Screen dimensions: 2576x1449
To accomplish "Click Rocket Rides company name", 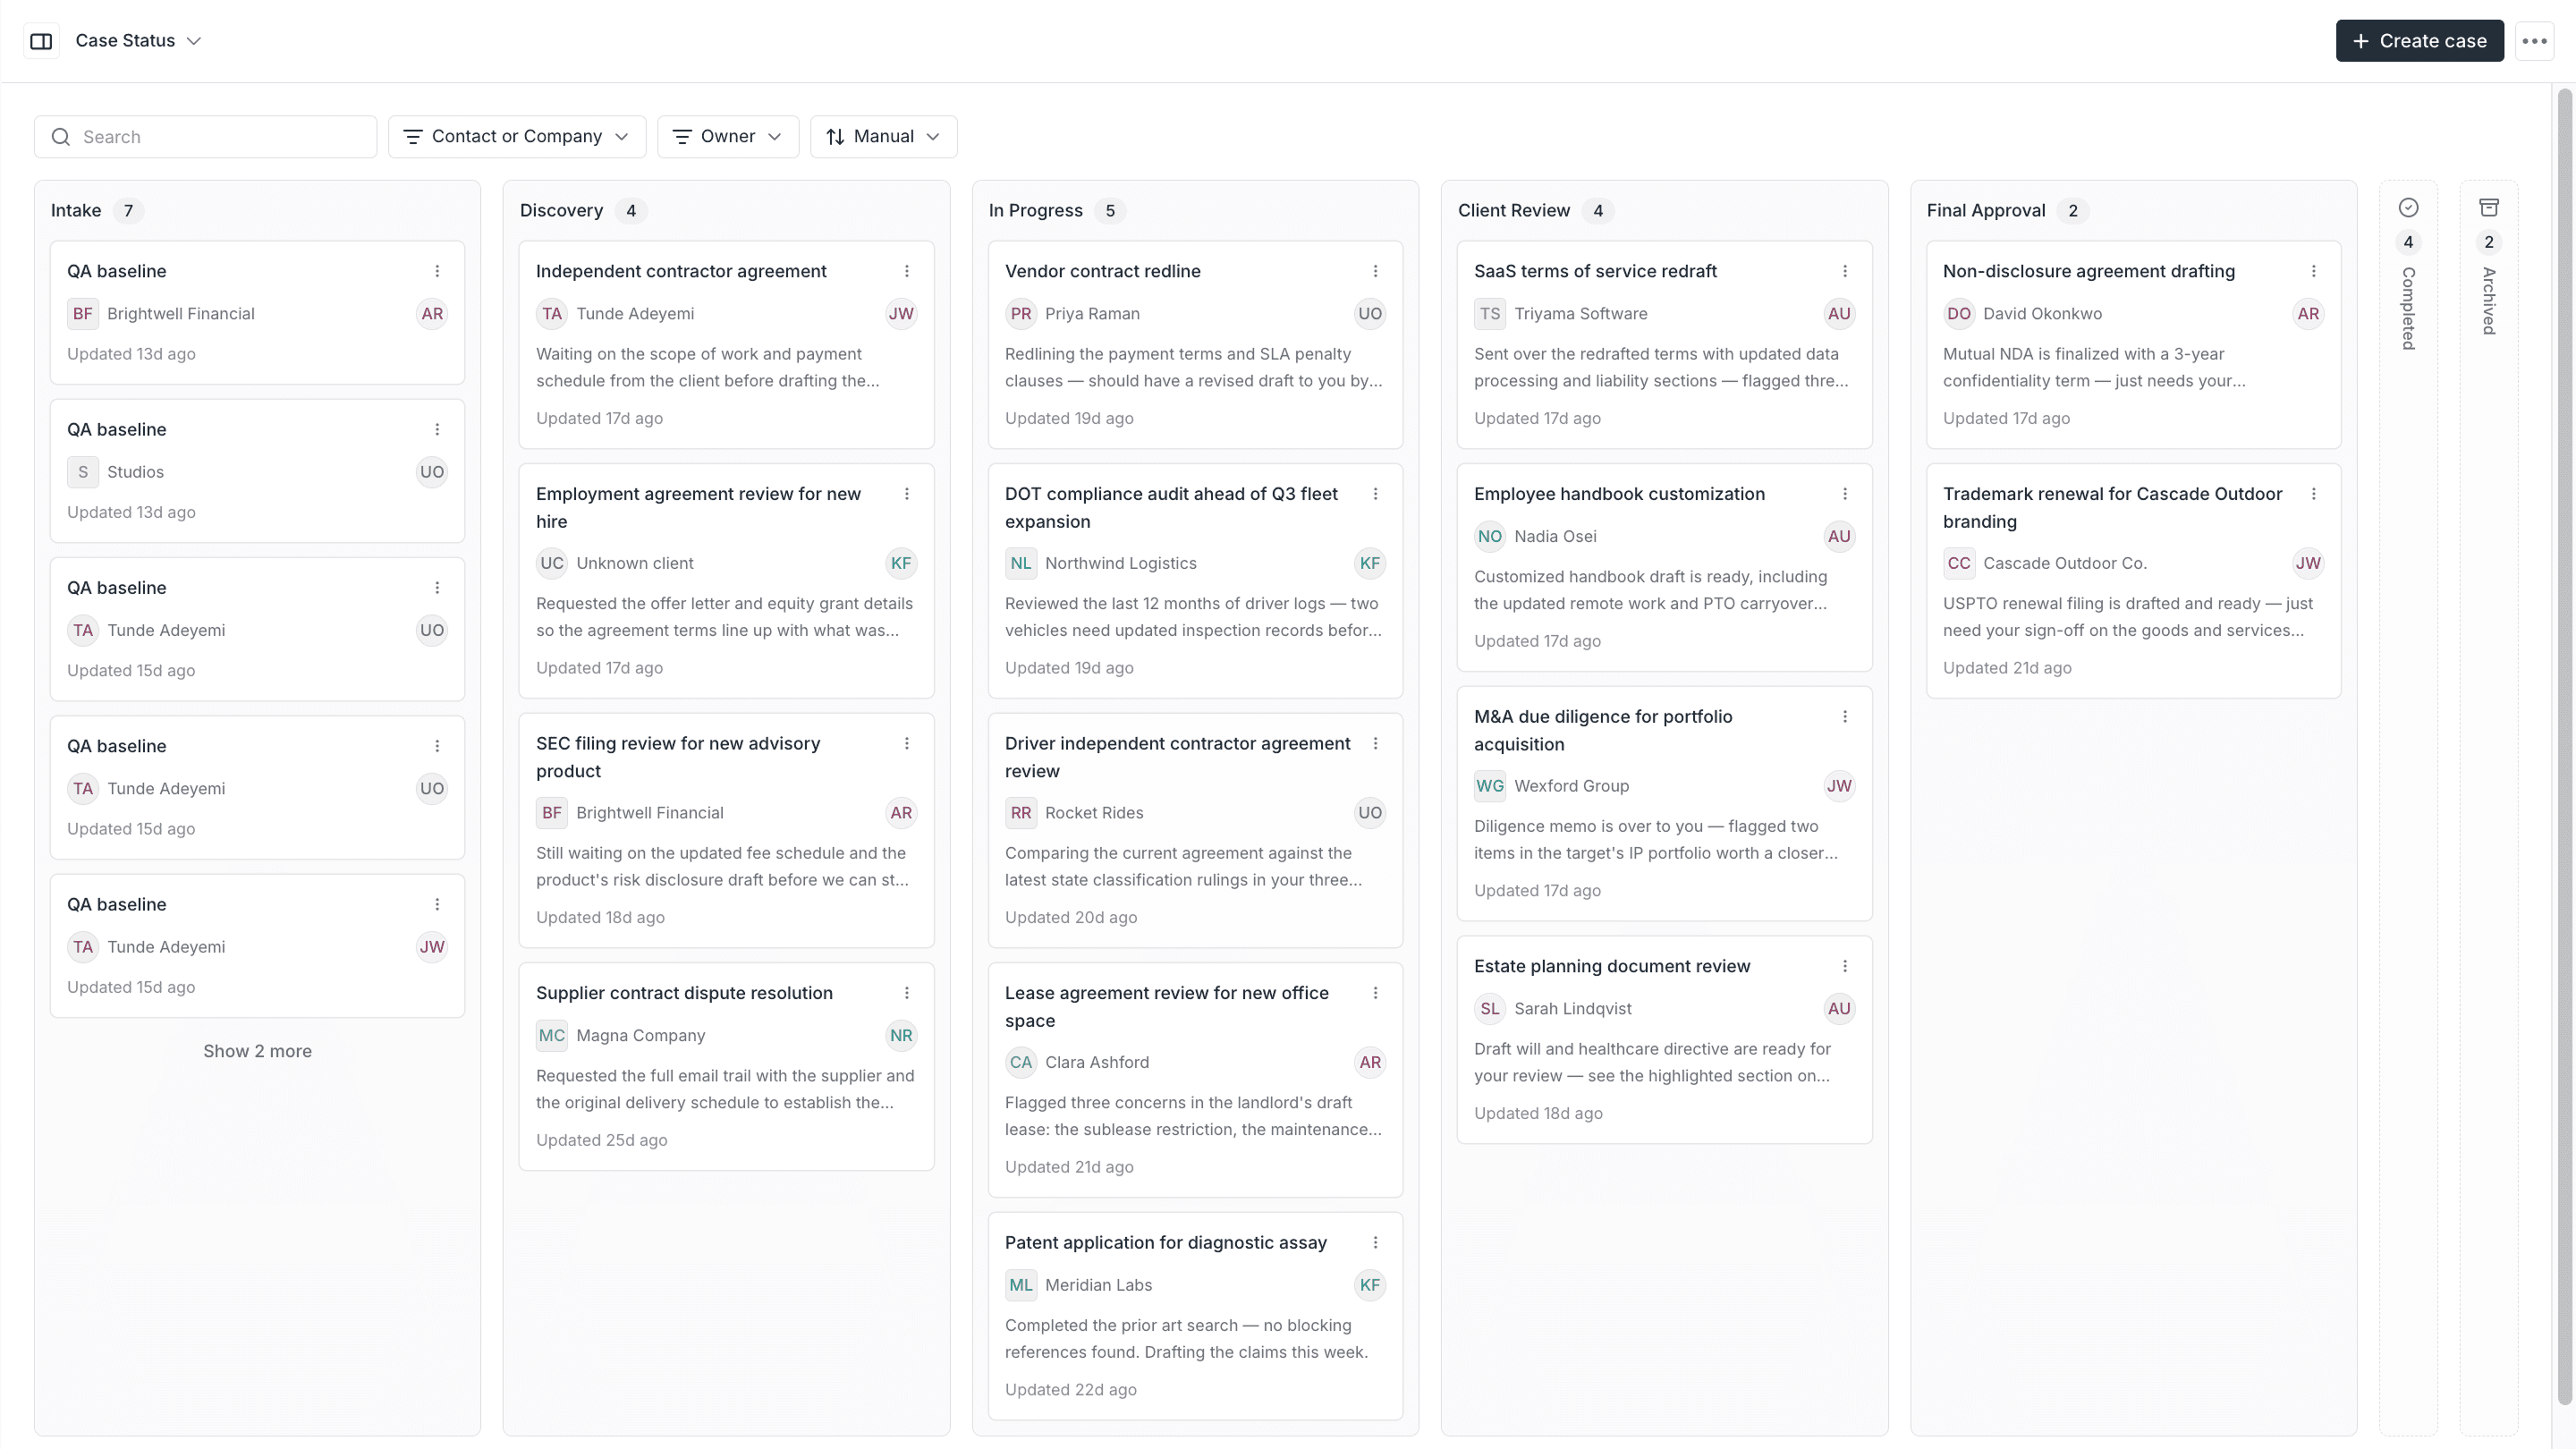I will click(x=1094, y=813).
